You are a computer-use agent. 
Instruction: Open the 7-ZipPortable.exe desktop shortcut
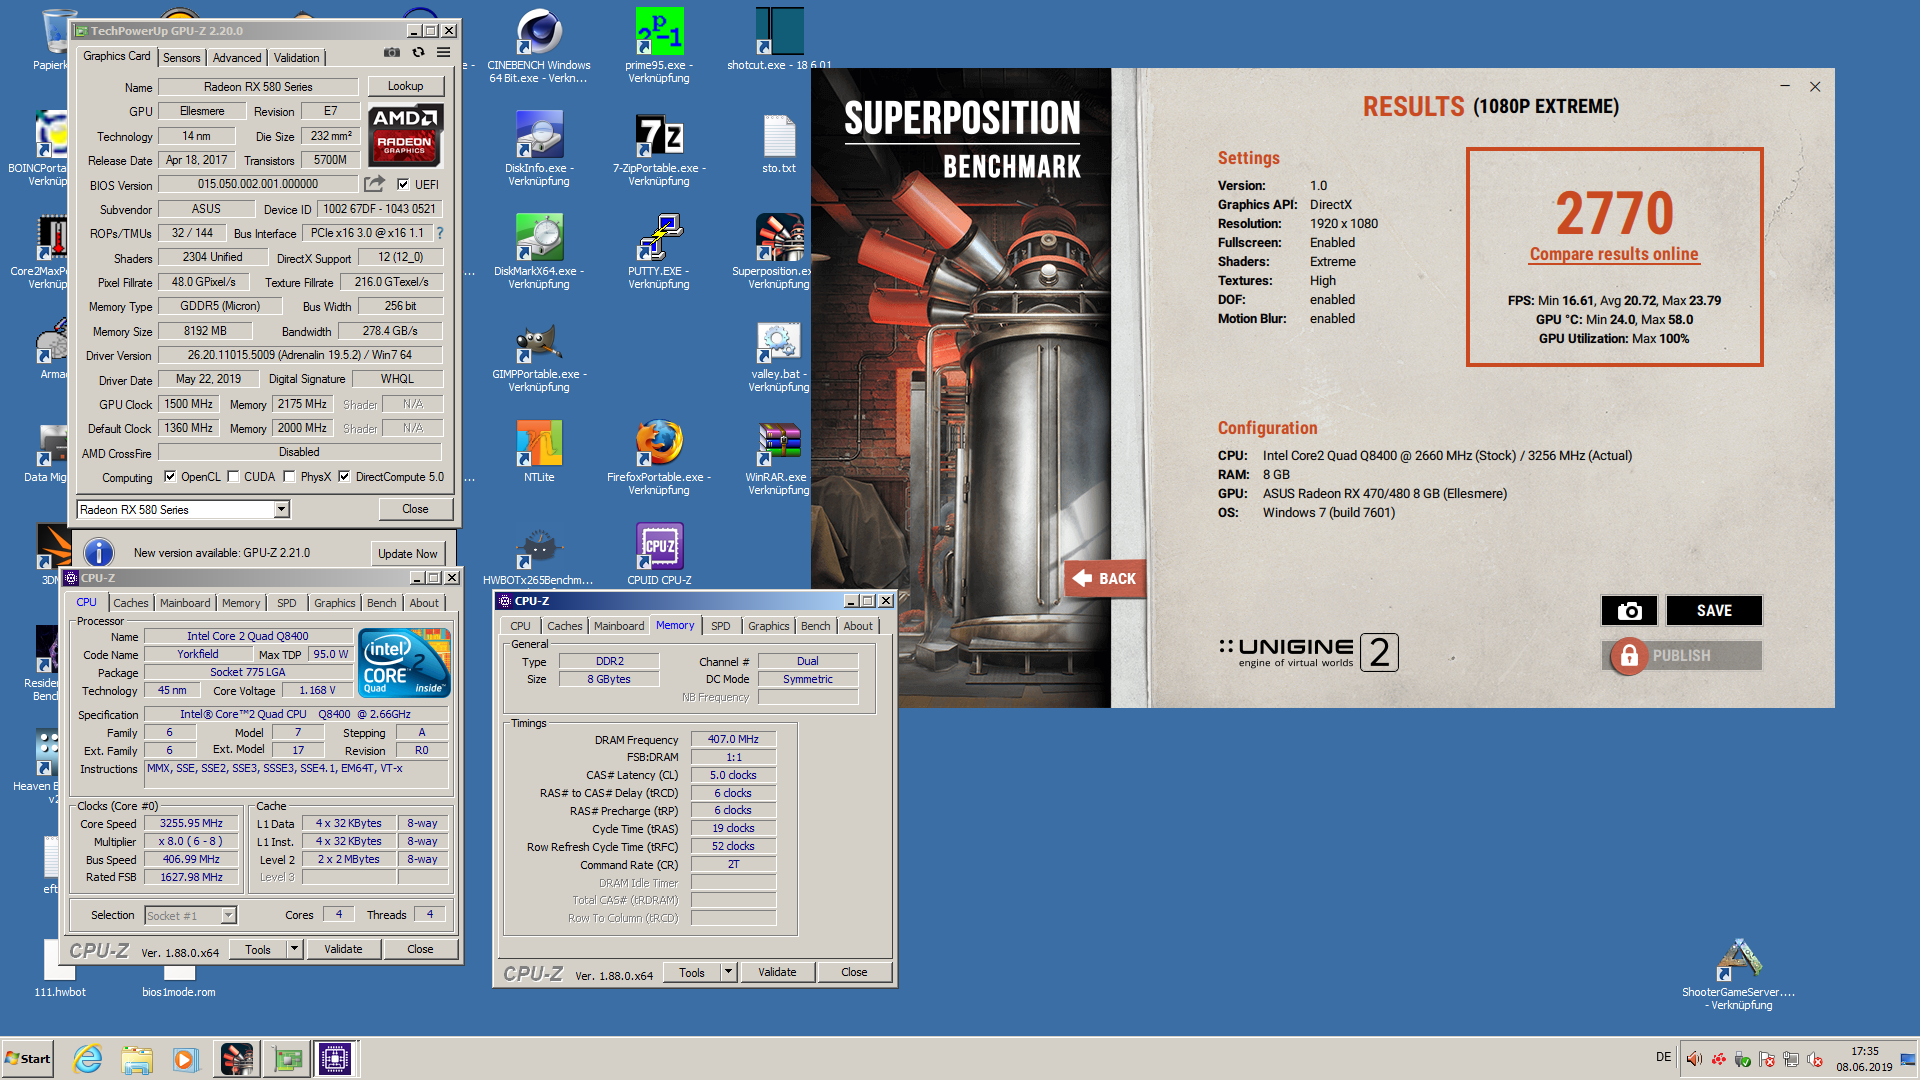click(659, 148)
